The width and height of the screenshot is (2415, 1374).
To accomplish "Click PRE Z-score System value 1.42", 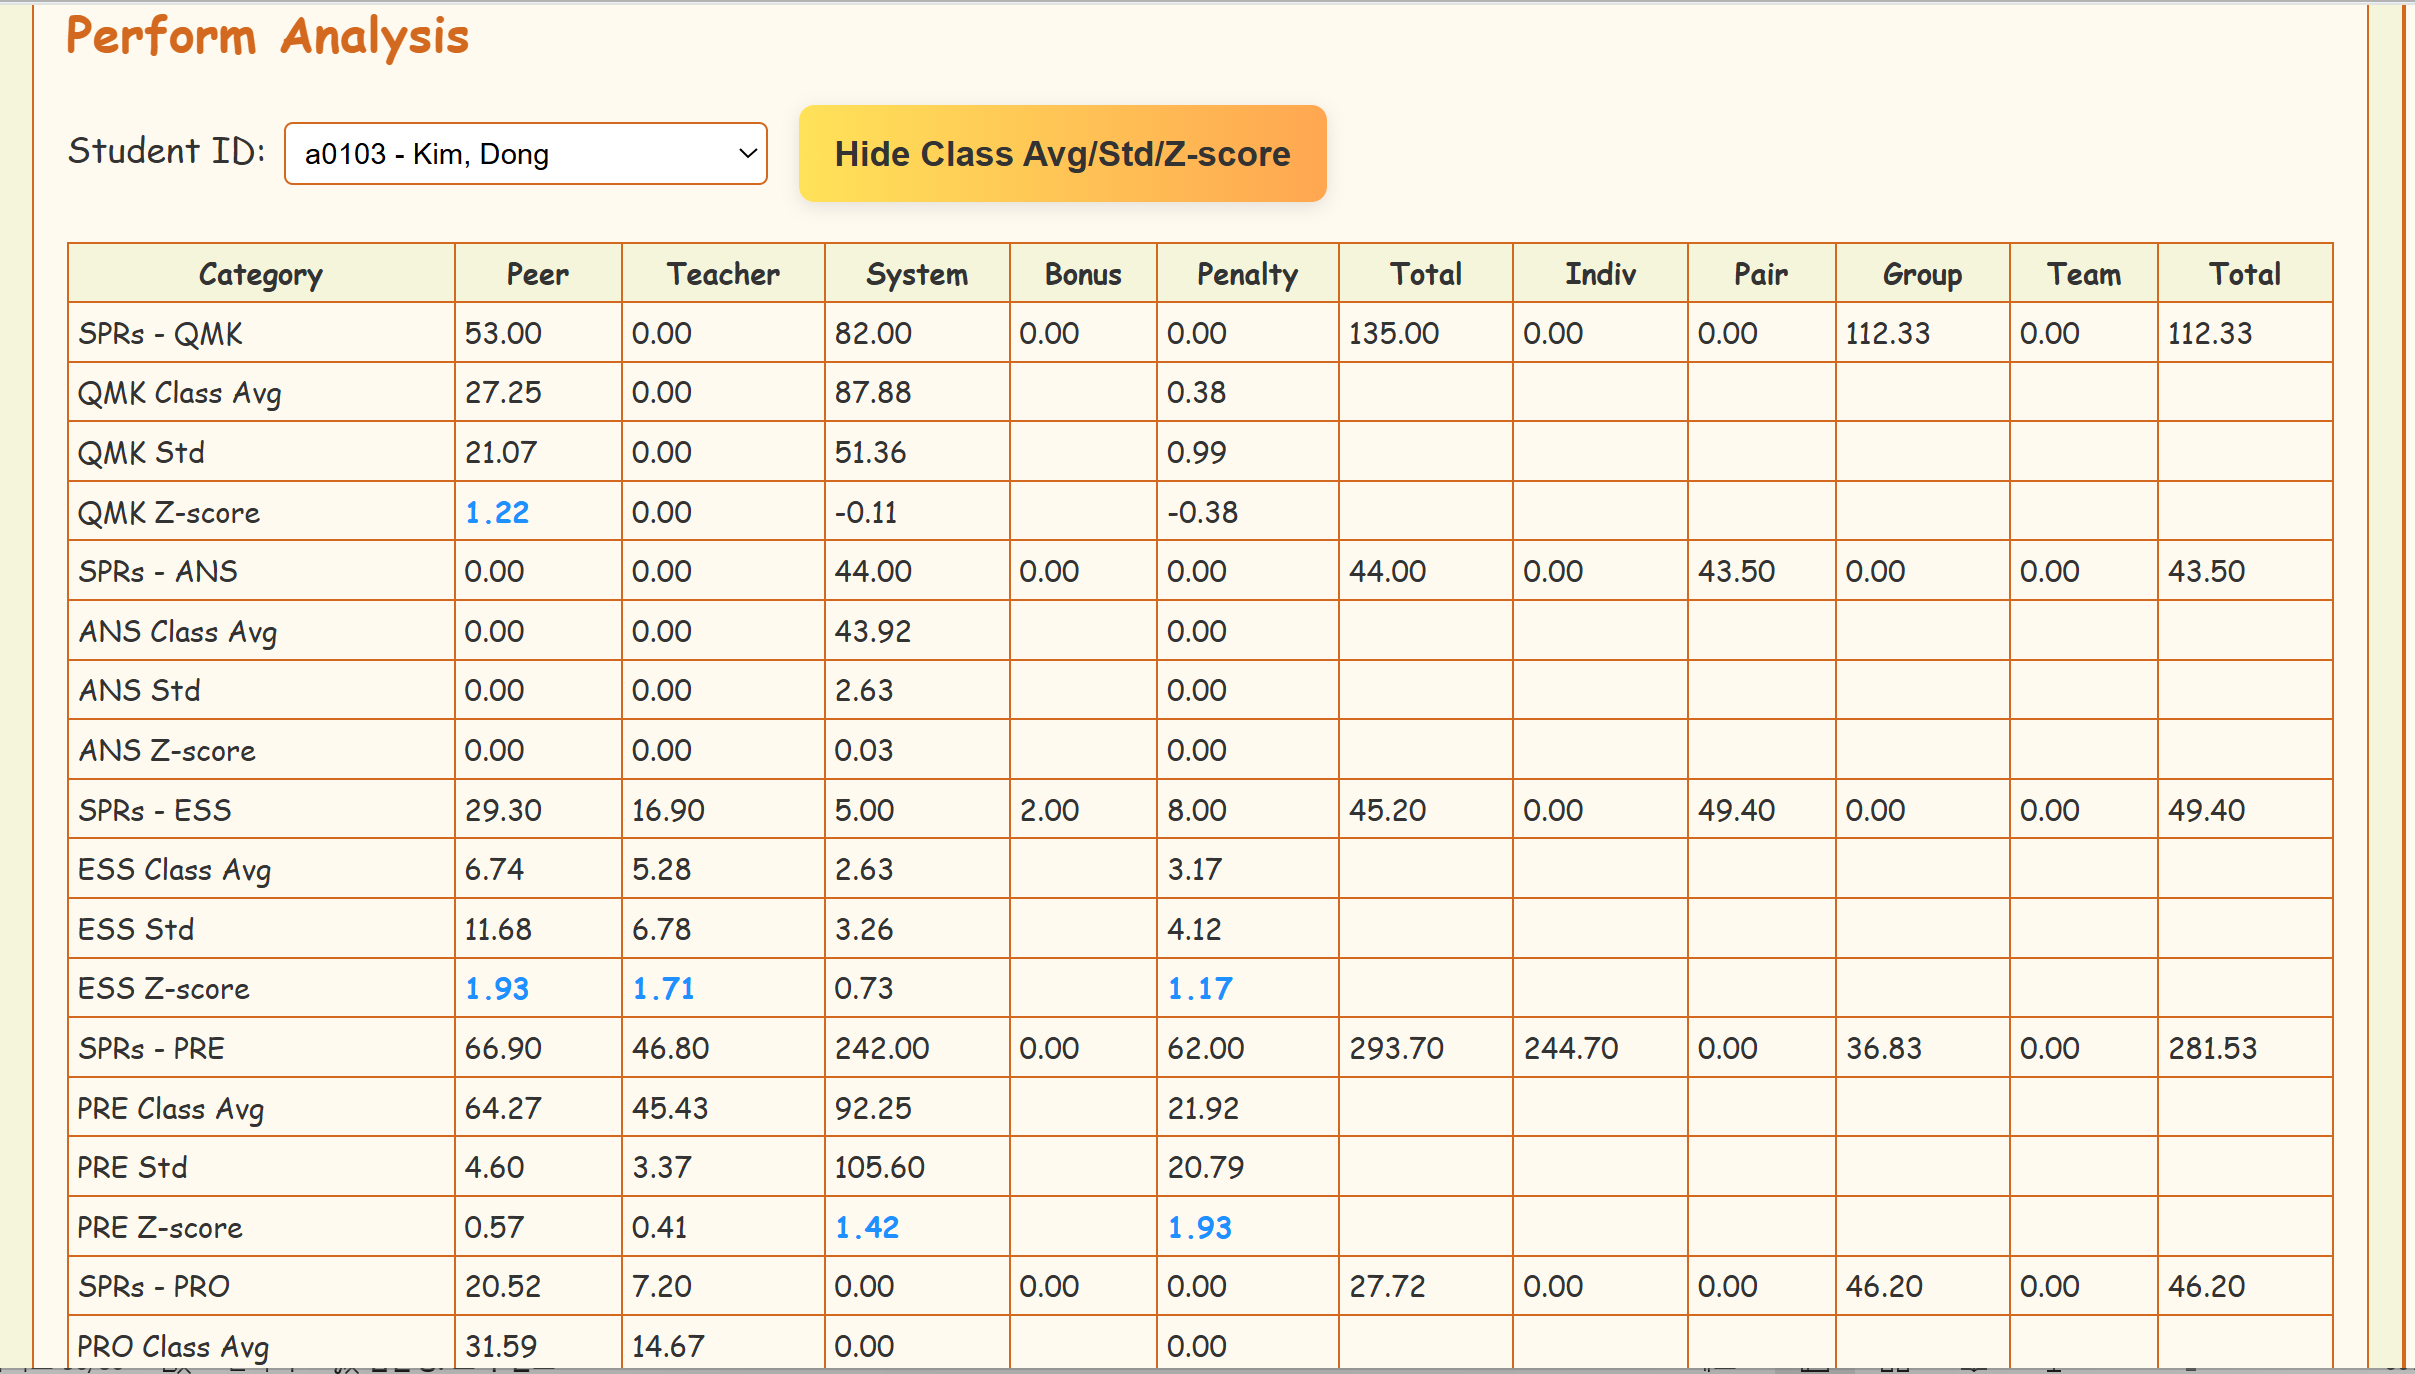I will (x=867, y=1228).
